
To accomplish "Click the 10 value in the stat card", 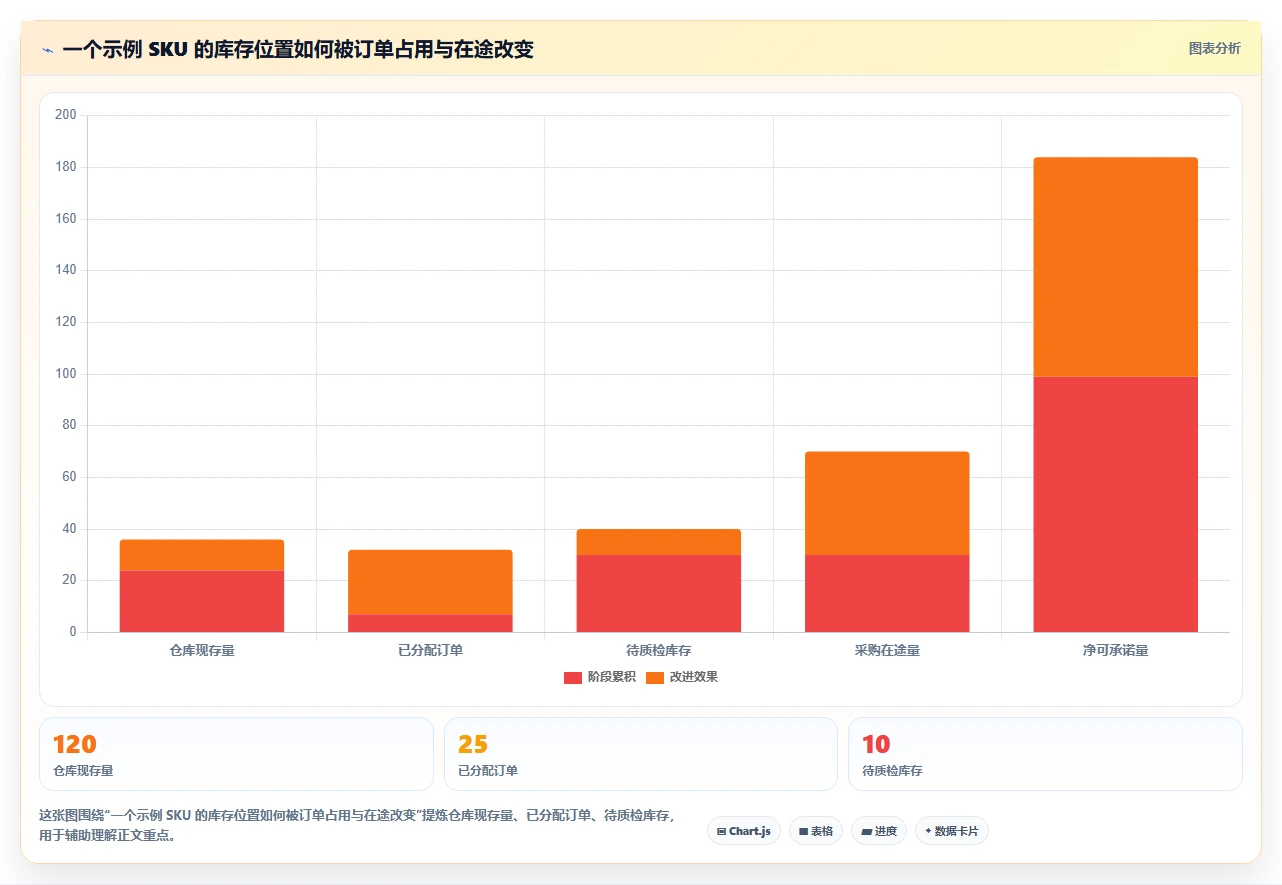I will pyautogui.click(x=876, y=744).
